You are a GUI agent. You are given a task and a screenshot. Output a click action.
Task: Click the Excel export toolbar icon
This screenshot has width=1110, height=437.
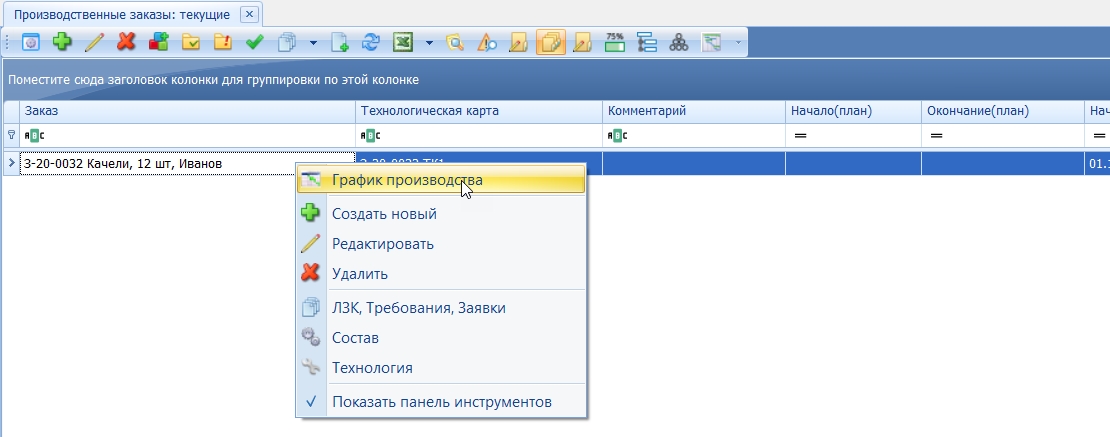(403, 42)
